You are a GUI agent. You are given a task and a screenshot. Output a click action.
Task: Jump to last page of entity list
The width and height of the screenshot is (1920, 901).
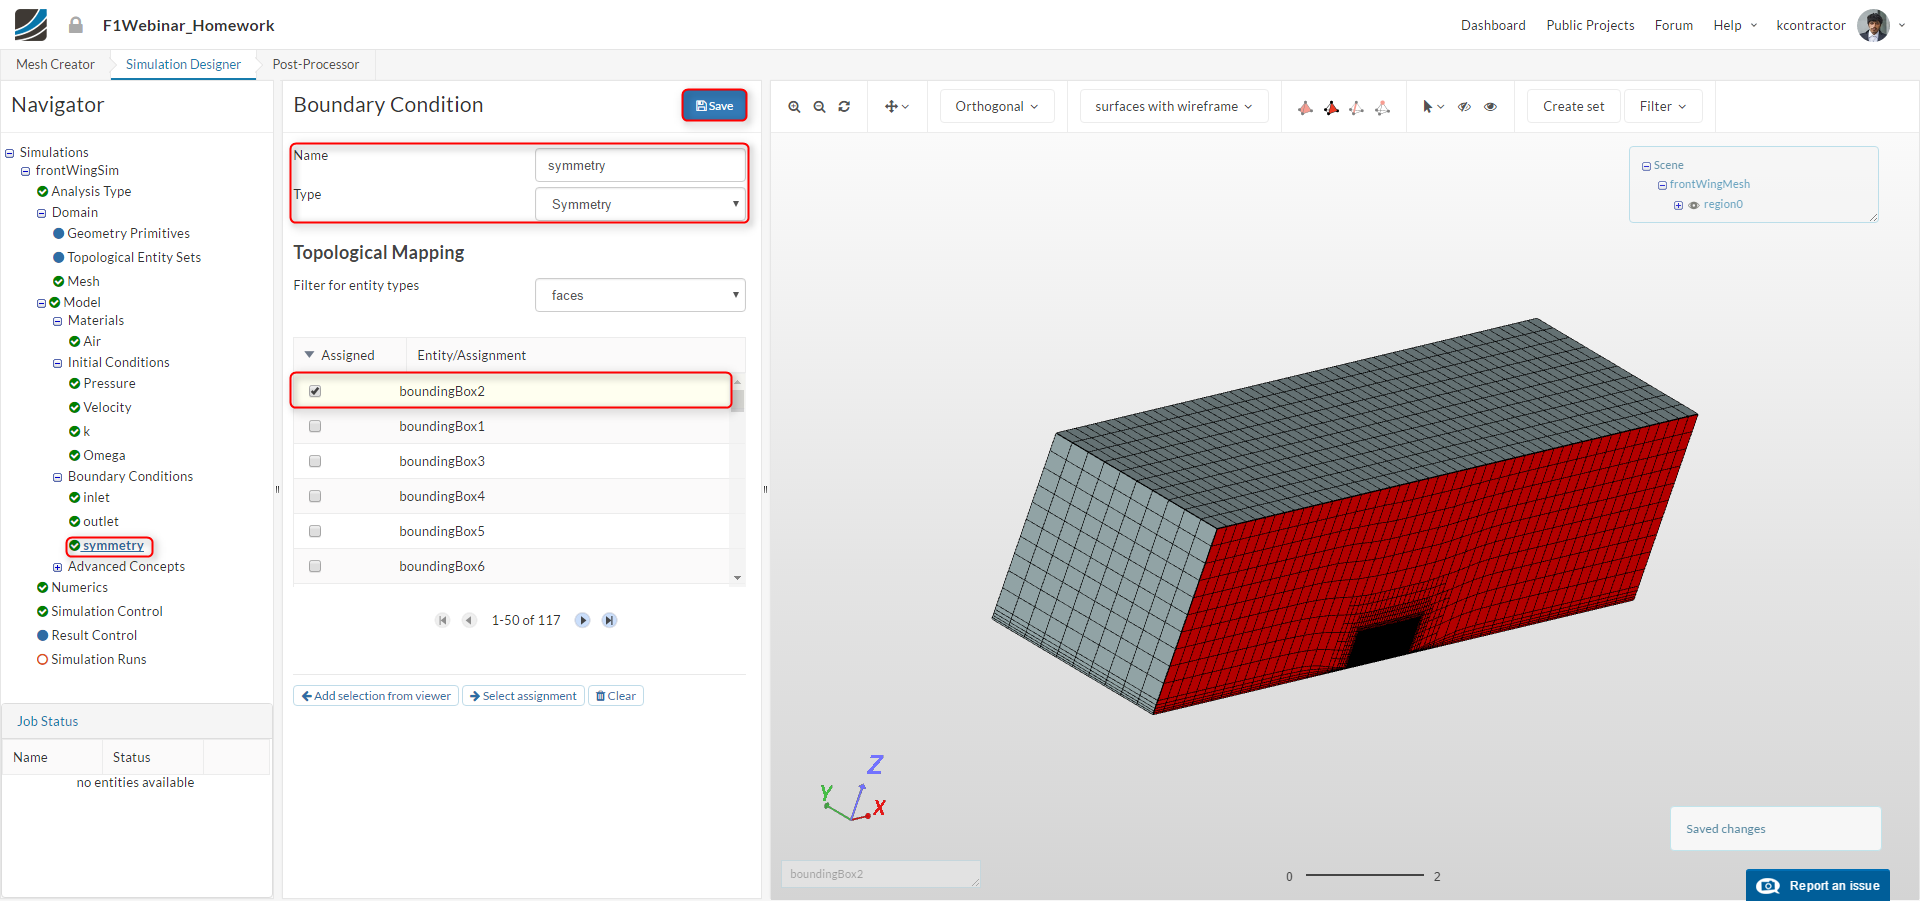pos(609,621)
